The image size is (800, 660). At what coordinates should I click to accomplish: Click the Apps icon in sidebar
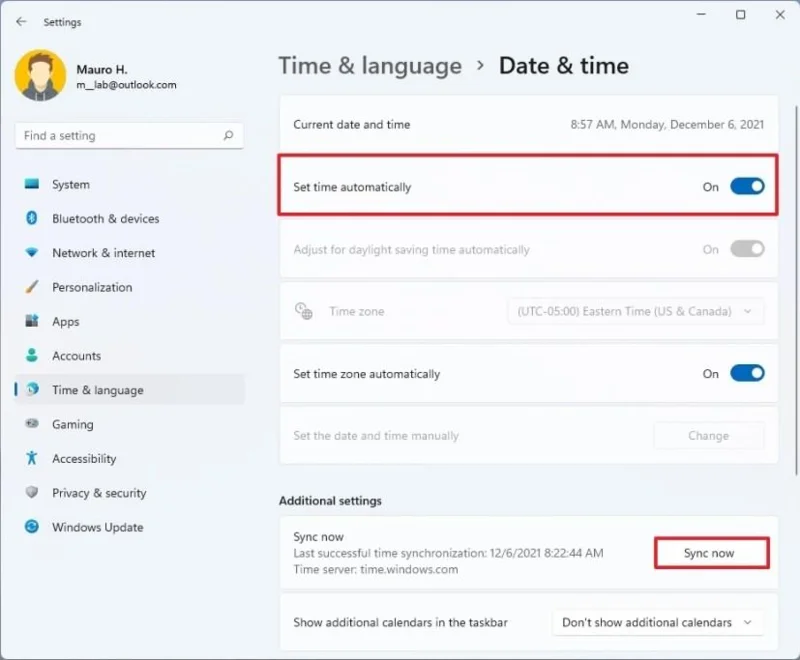(32, 321)
